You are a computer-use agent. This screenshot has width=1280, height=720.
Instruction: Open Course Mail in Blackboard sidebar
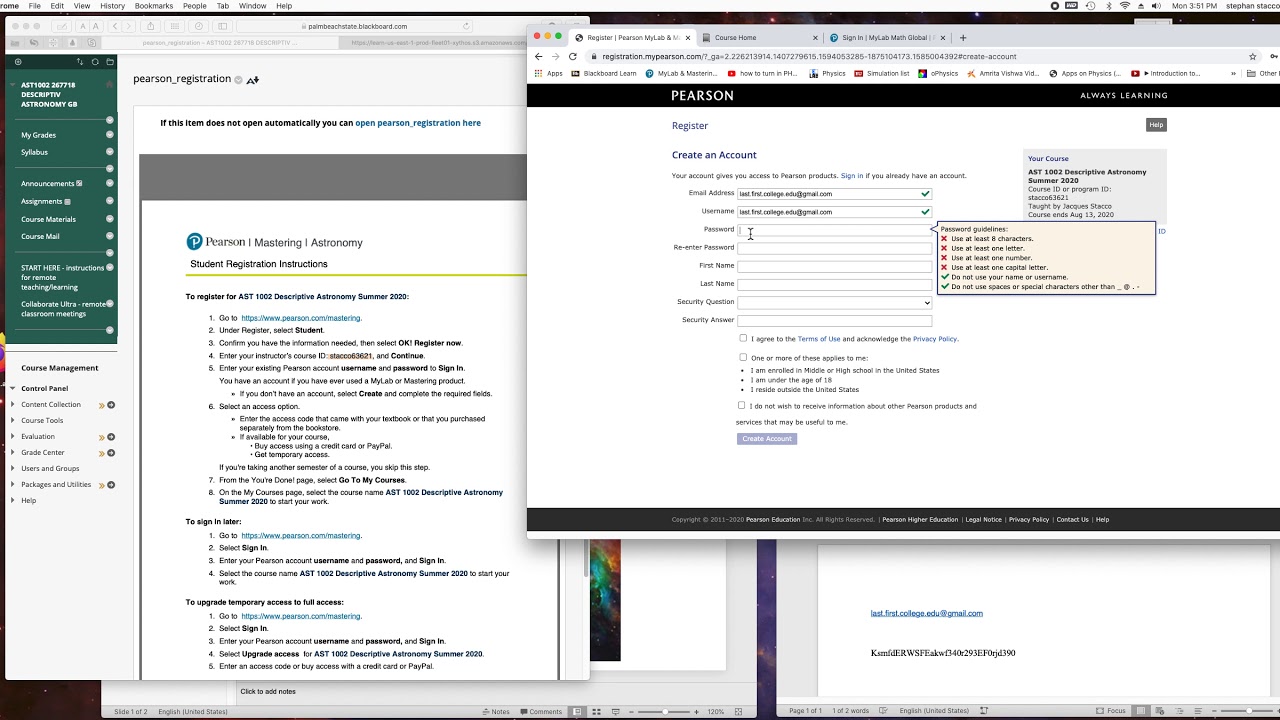click(40, 236)
